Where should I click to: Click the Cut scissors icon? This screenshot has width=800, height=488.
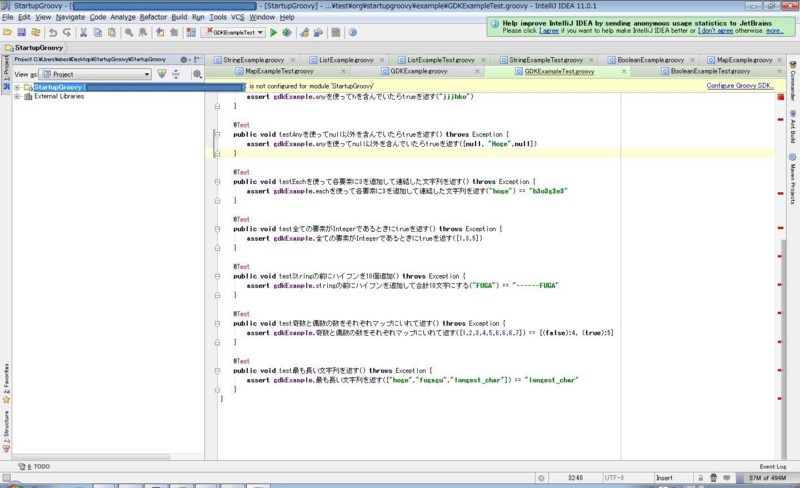click(83, 32)
